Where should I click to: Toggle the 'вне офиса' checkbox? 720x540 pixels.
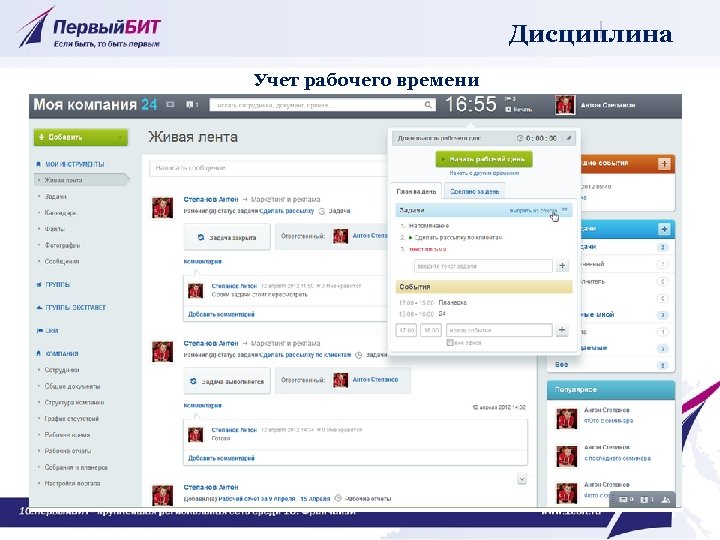[450, 343]
